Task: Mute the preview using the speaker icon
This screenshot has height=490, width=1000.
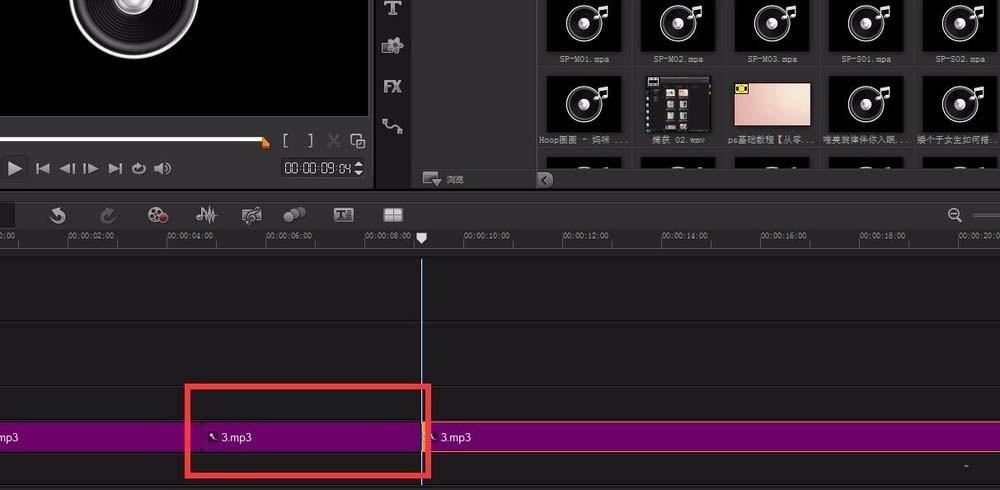Action: (162, 169)
